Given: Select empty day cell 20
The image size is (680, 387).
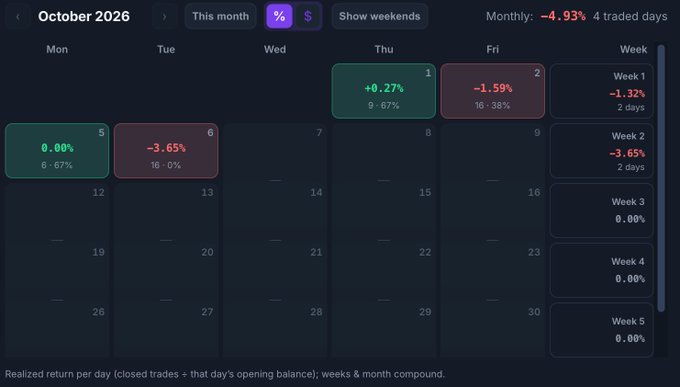Looking at the screenshot, I should click(x=166, y=270).
